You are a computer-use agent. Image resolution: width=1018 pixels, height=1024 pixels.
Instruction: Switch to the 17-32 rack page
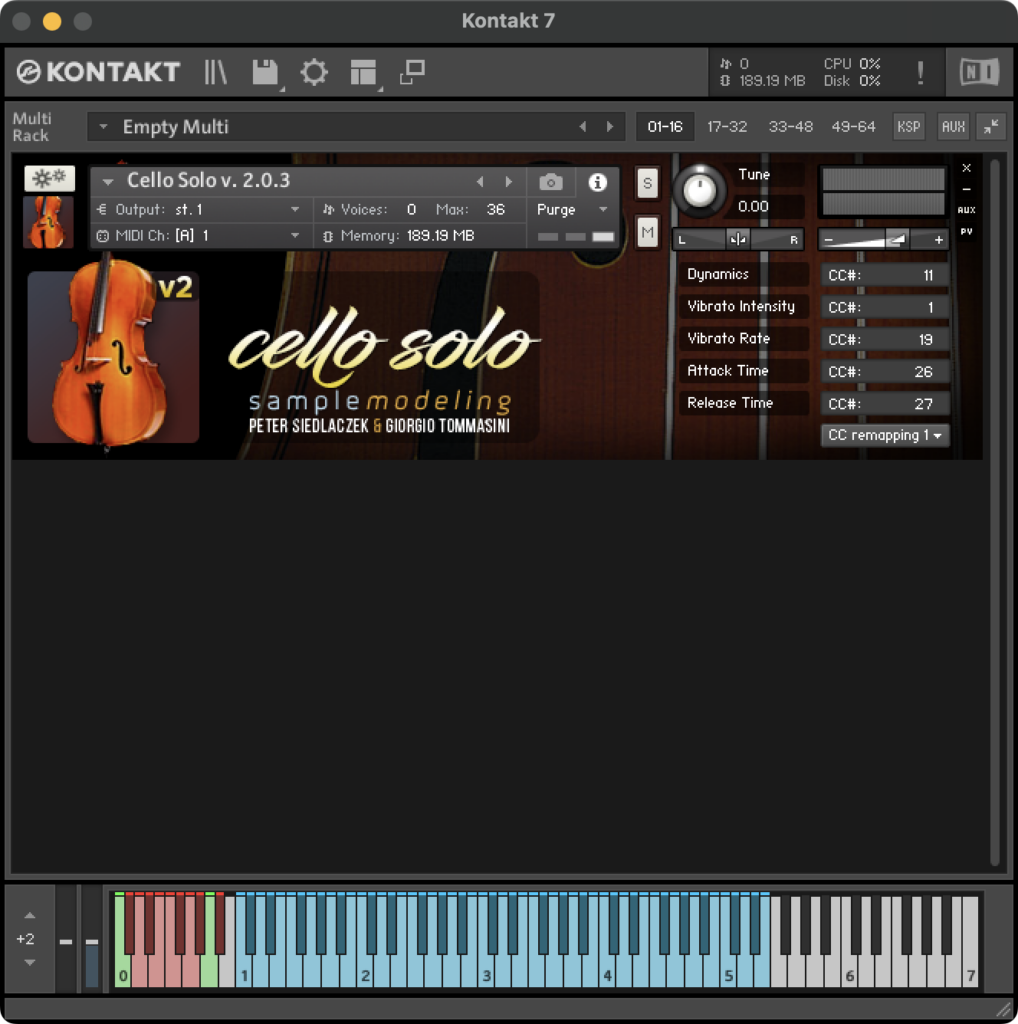(x=727, y=127)
